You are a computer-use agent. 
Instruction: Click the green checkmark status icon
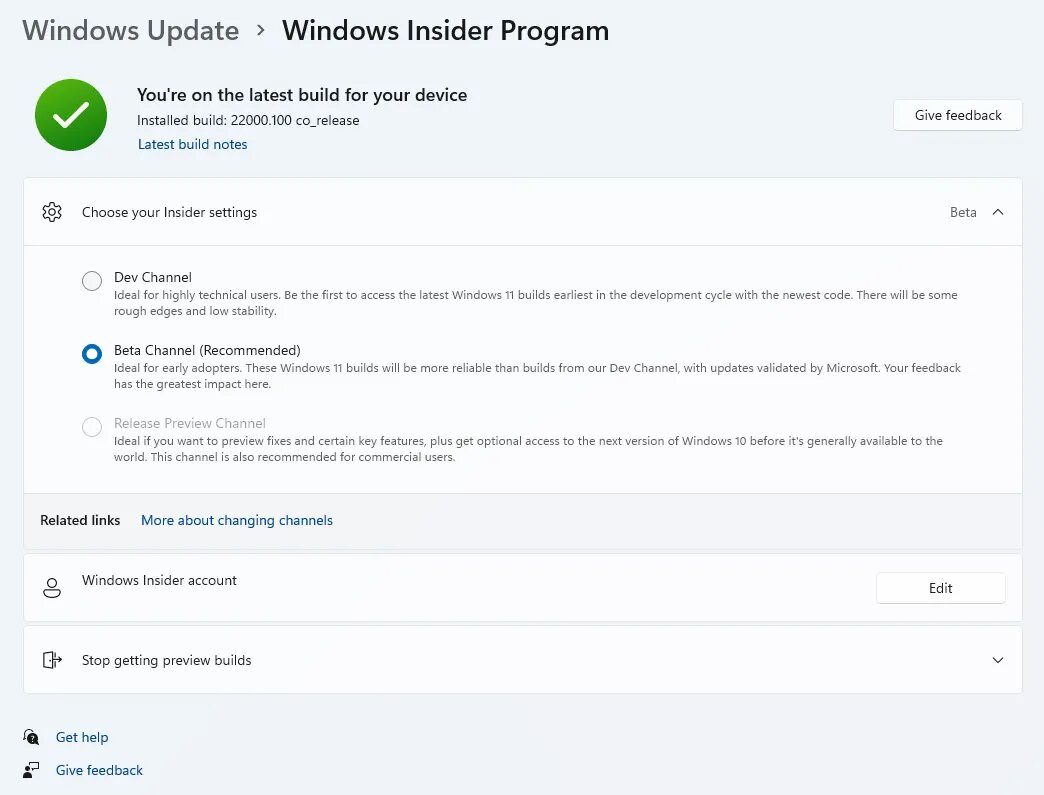point(71,116)
